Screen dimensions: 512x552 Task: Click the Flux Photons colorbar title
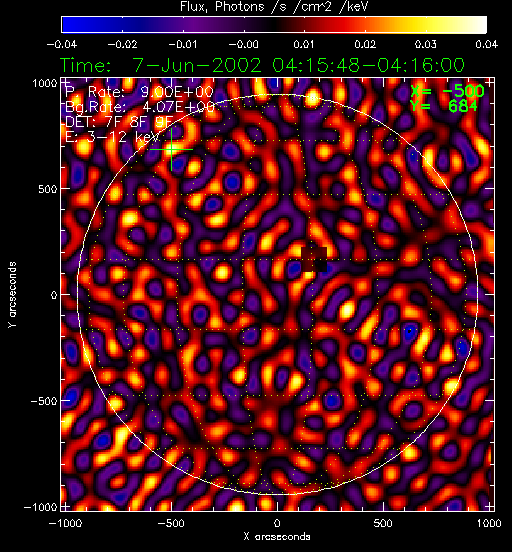coord(274,7)
